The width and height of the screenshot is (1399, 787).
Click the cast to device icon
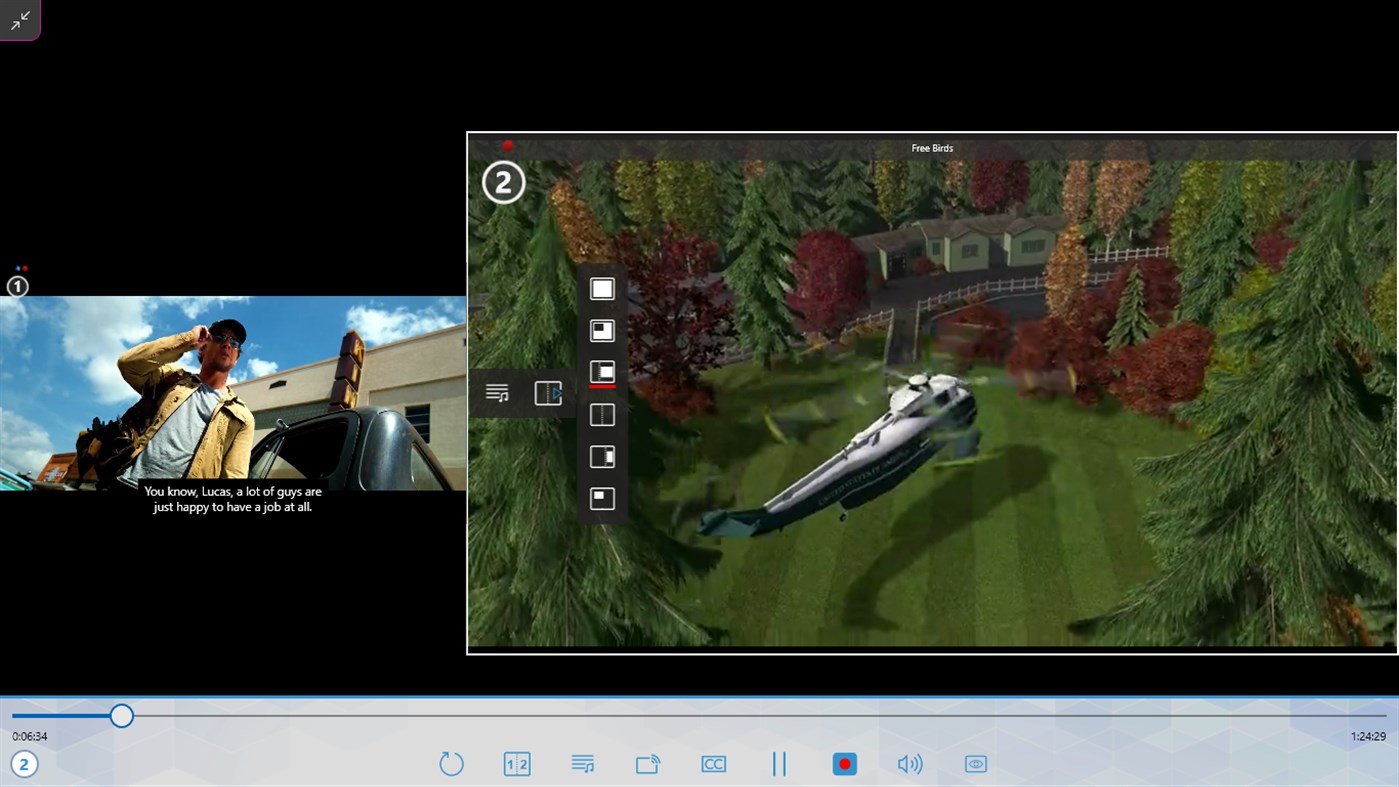click(647, 763)
